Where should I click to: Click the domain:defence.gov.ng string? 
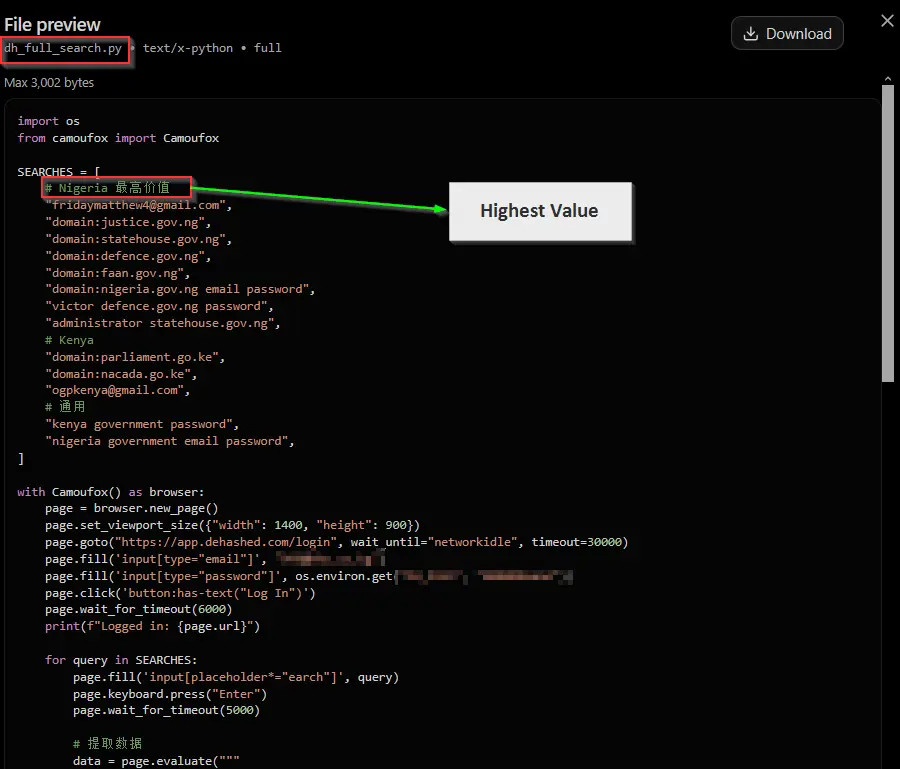click(x=128, y=256)
